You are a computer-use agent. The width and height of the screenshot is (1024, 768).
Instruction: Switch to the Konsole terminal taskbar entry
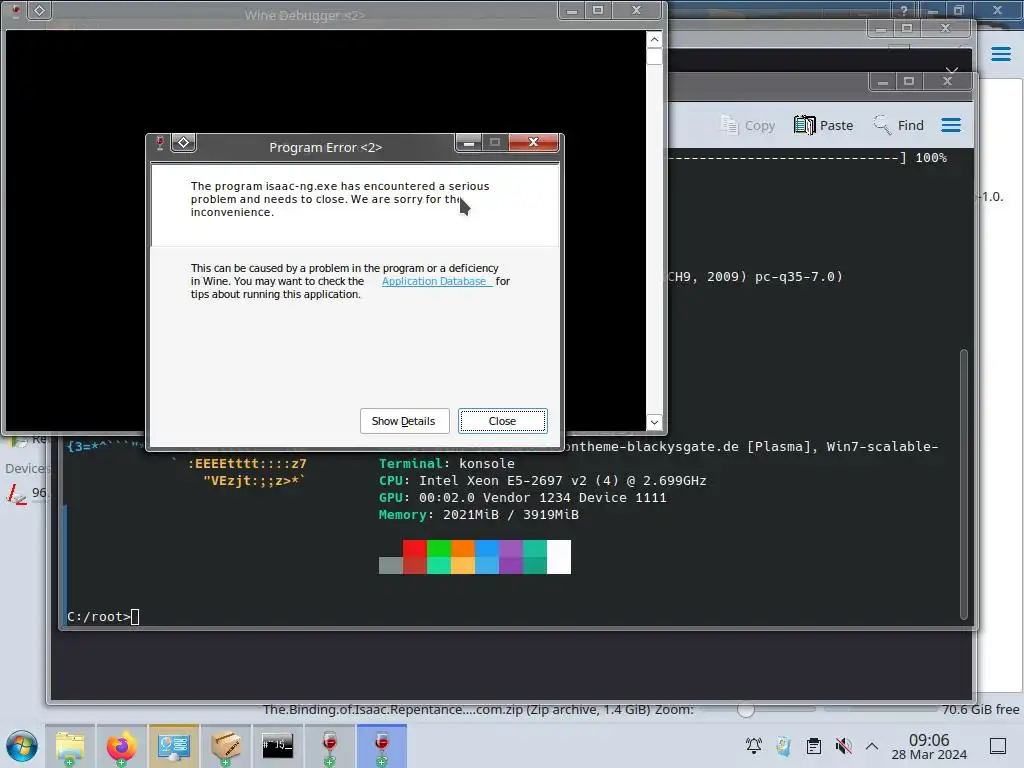tap(278, 746)
